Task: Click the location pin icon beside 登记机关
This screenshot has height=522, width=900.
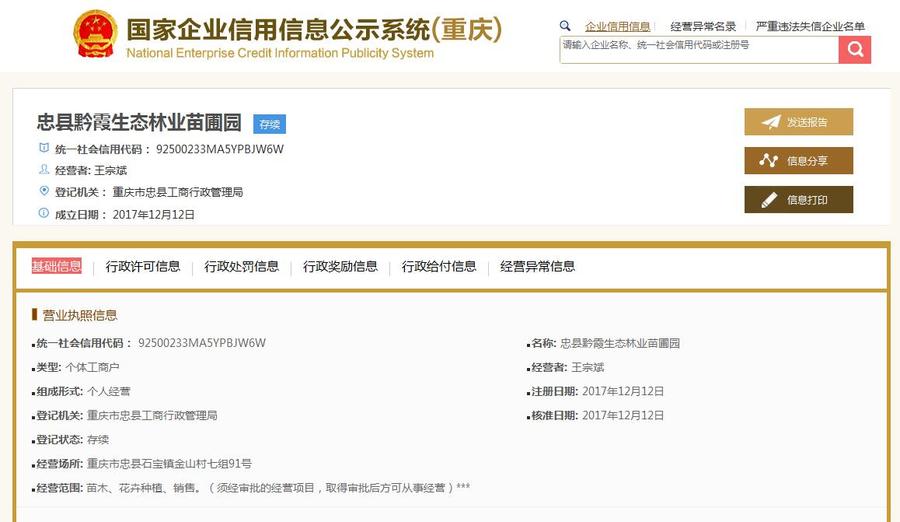Action: (44, 191)
